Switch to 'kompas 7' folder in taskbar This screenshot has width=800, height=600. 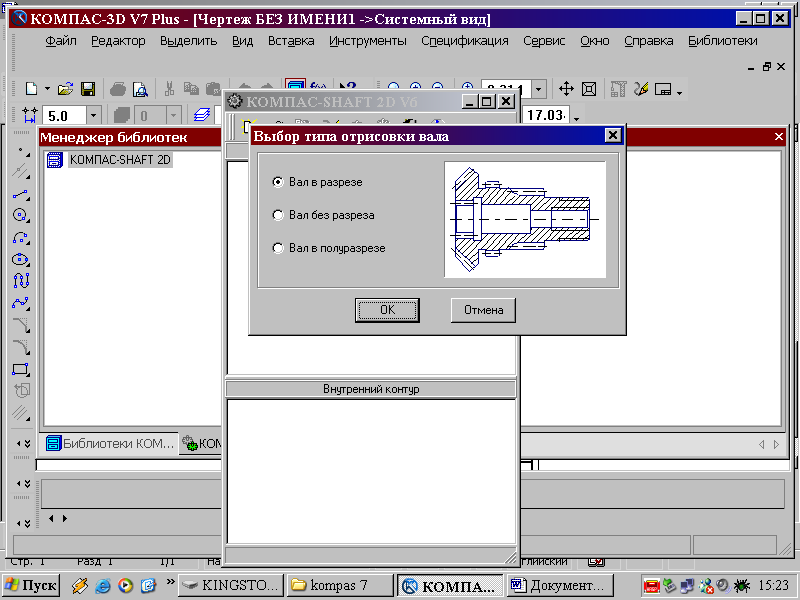[x=340, y=585]
